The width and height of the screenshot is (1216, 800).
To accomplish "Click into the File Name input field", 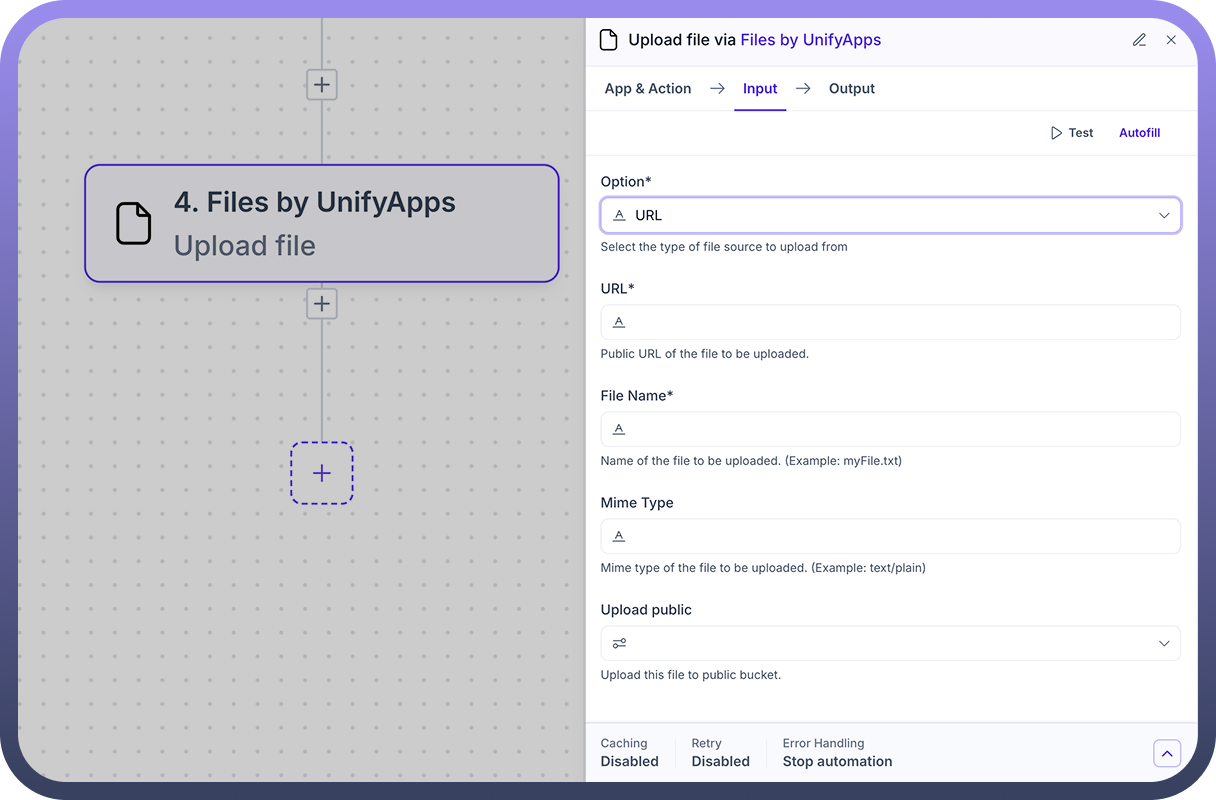I will coord(890,429).
